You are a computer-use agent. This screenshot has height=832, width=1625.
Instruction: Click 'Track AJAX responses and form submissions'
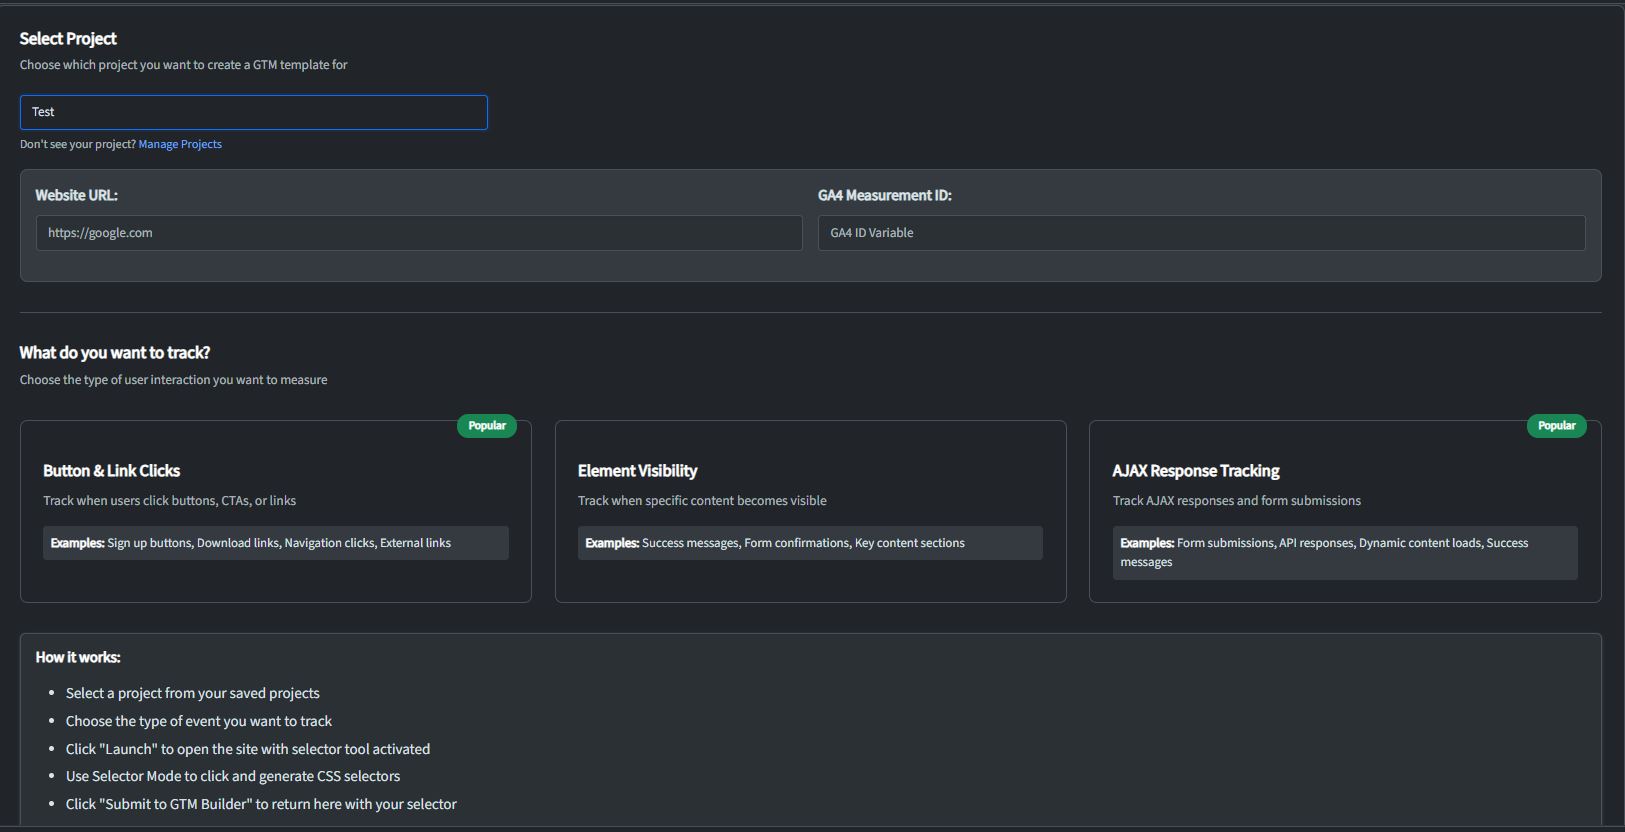click(1237, 501)
